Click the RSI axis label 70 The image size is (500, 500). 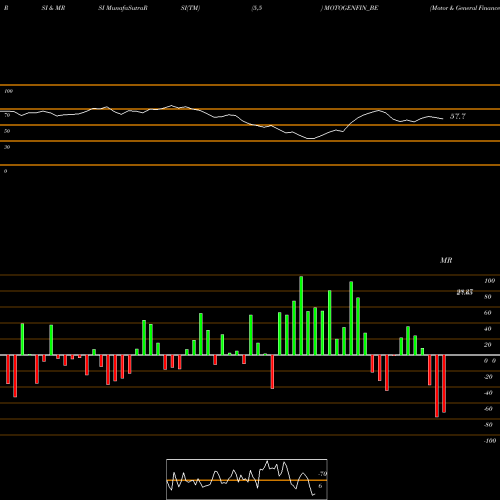tap(7, 115)
